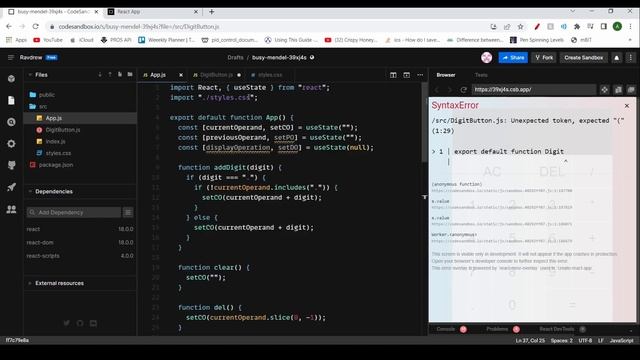This screenshot has height=360, width=640.
Task: Open Configuration Files gear icon in sidebar
Action: 11,144
